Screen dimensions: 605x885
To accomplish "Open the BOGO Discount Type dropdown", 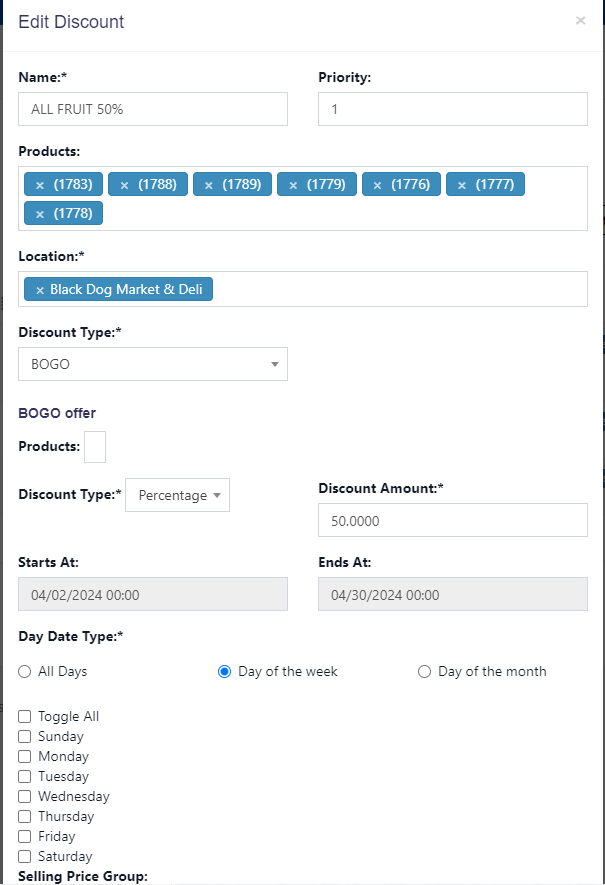I will point(153,364).
